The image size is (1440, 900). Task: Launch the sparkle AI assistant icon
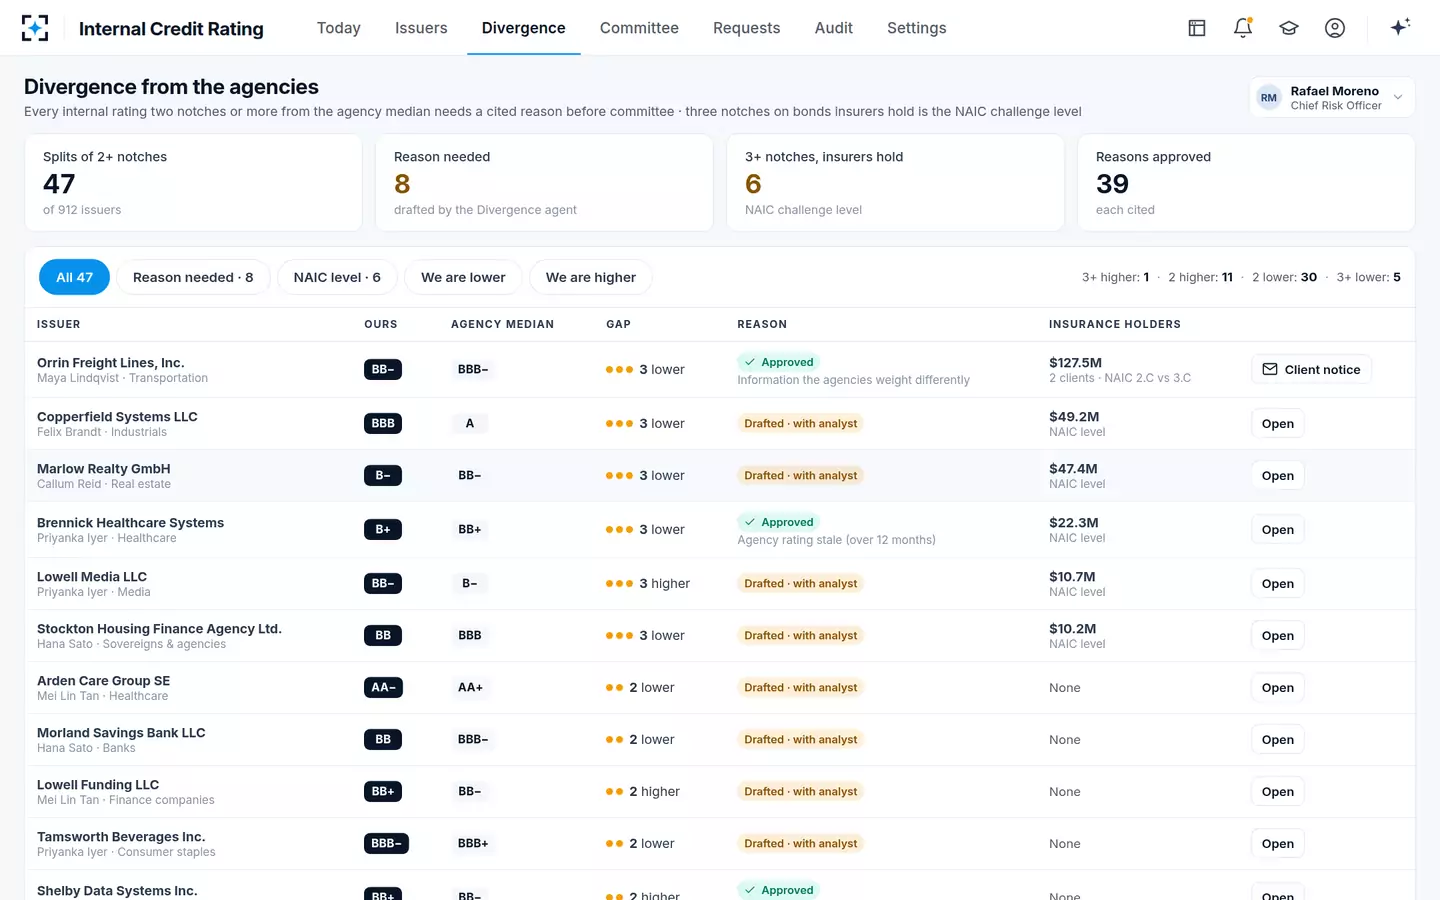(1400, 27)
